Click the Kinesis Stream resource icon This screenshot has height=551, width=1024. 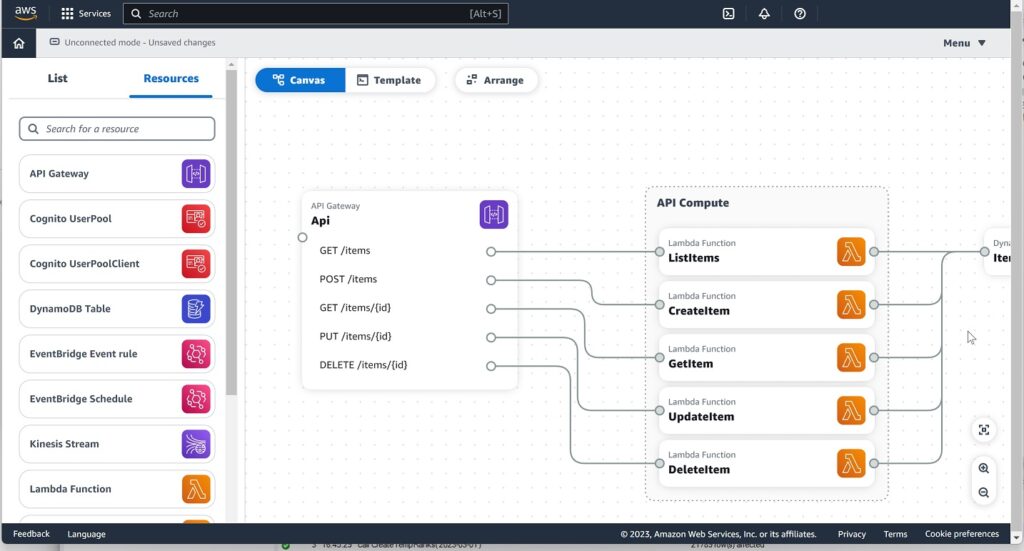pyautogui.click(x=196, y=444)
